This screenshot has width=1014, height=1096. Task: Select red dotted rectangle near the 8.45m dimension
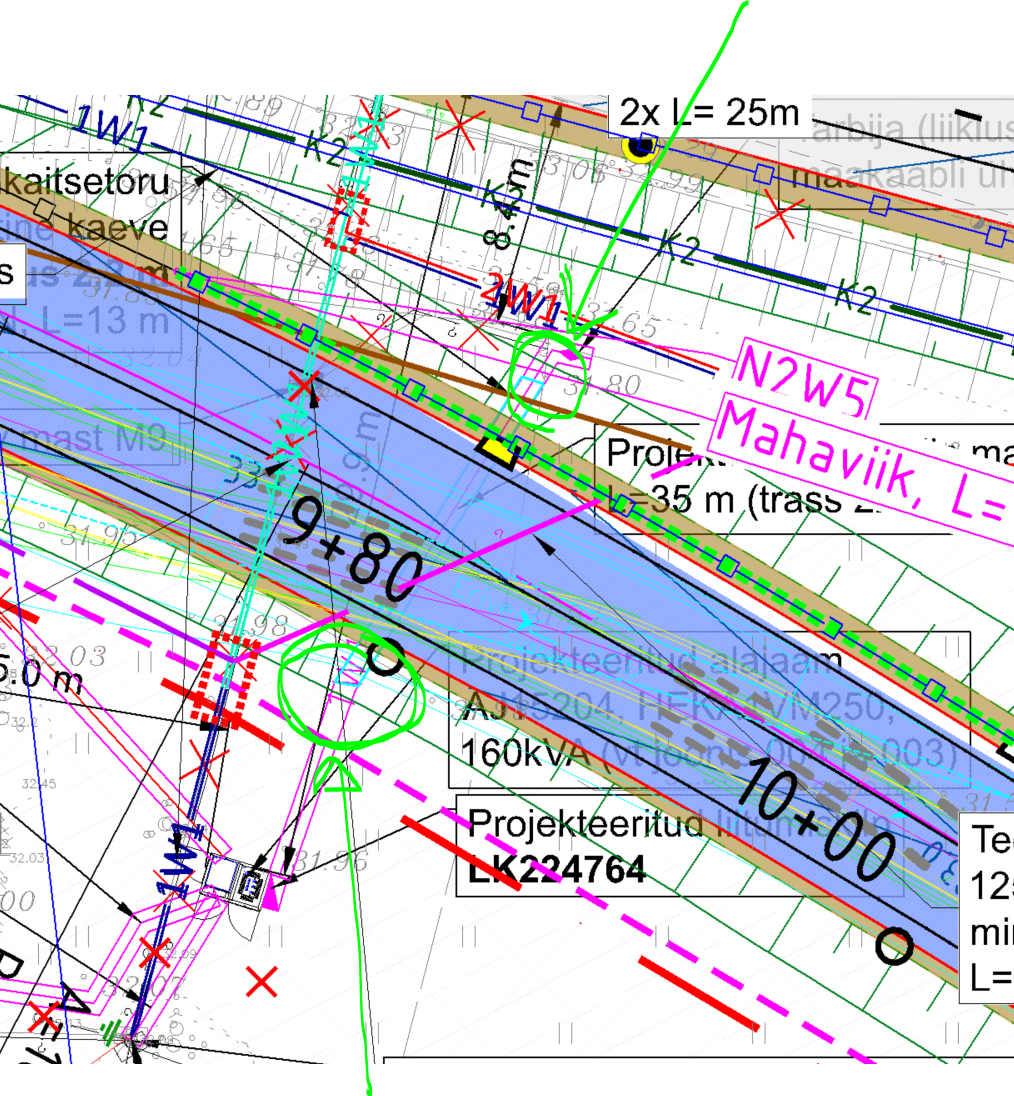click(x=349, y=217)
